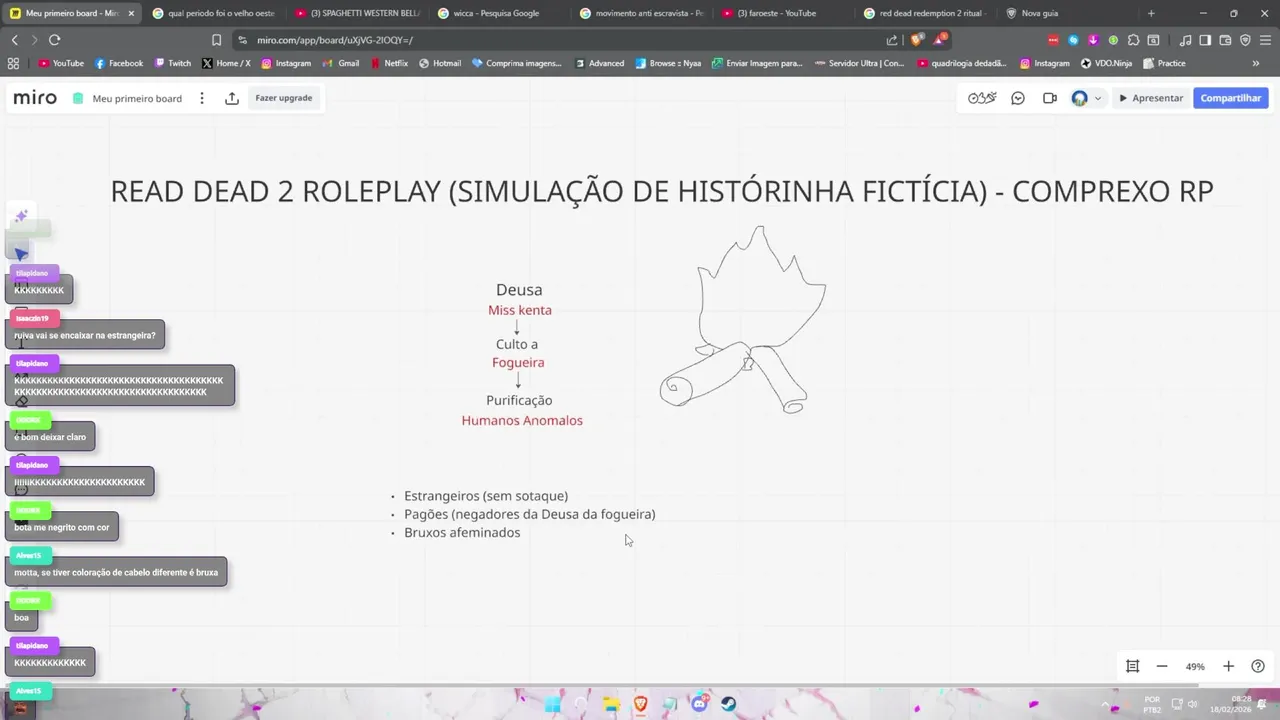This screenshot has width=1280, height=720.
Task: Open Brave Rewards triangle icon
Action: tap(940, 40)
